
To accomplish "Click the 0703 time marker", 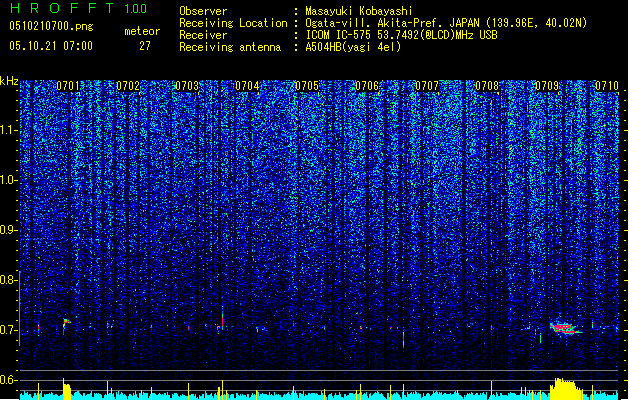I will pyautogui.click(x=187, y=86).
